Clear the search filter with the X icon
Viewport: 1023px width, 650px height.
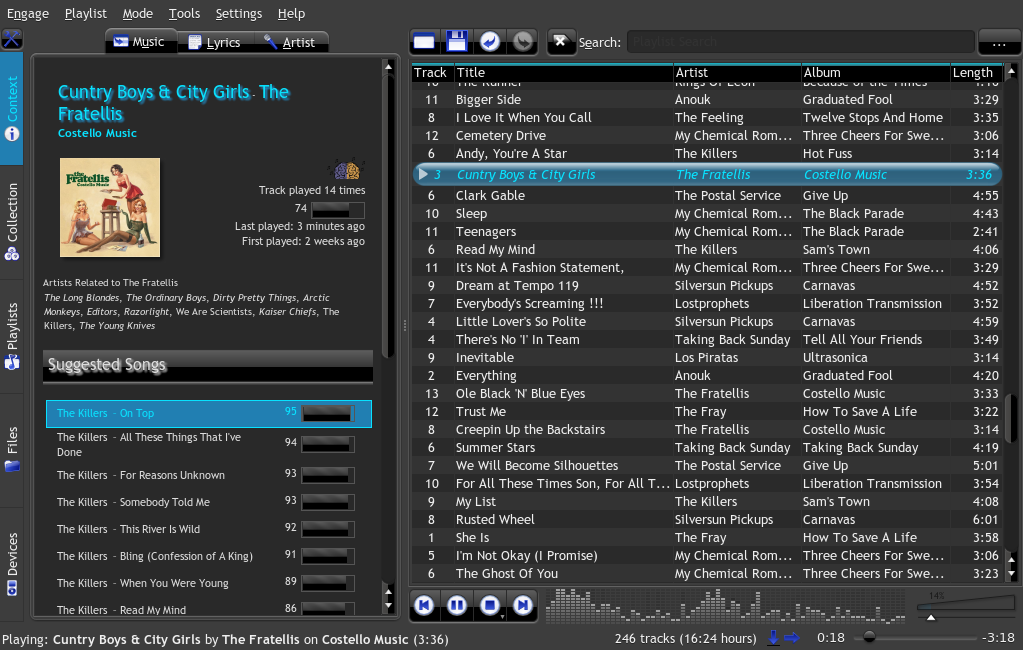(560, 42)
